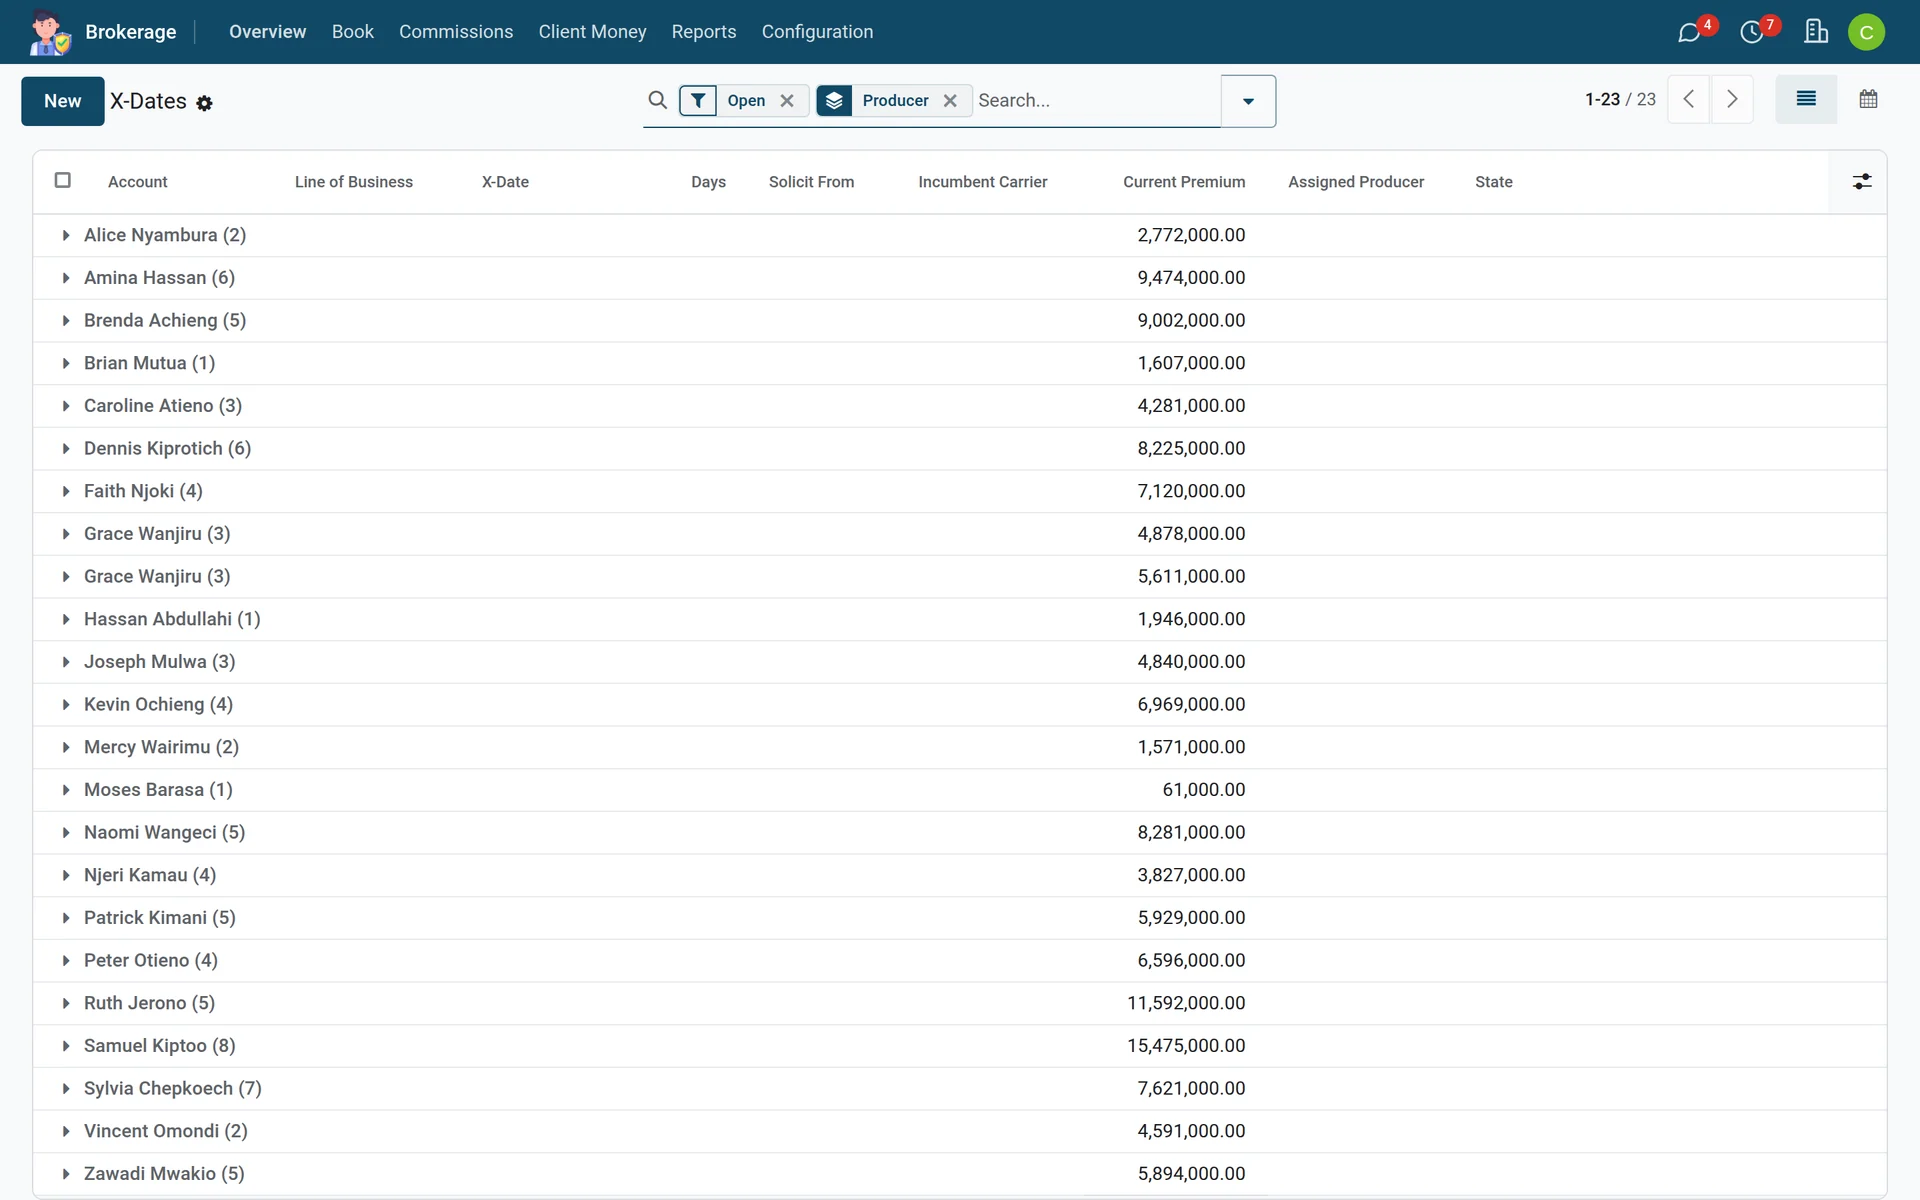Click the X-Dates settings gear icon
This screenshot has width=1920, height=1200.
pos(204,103)
